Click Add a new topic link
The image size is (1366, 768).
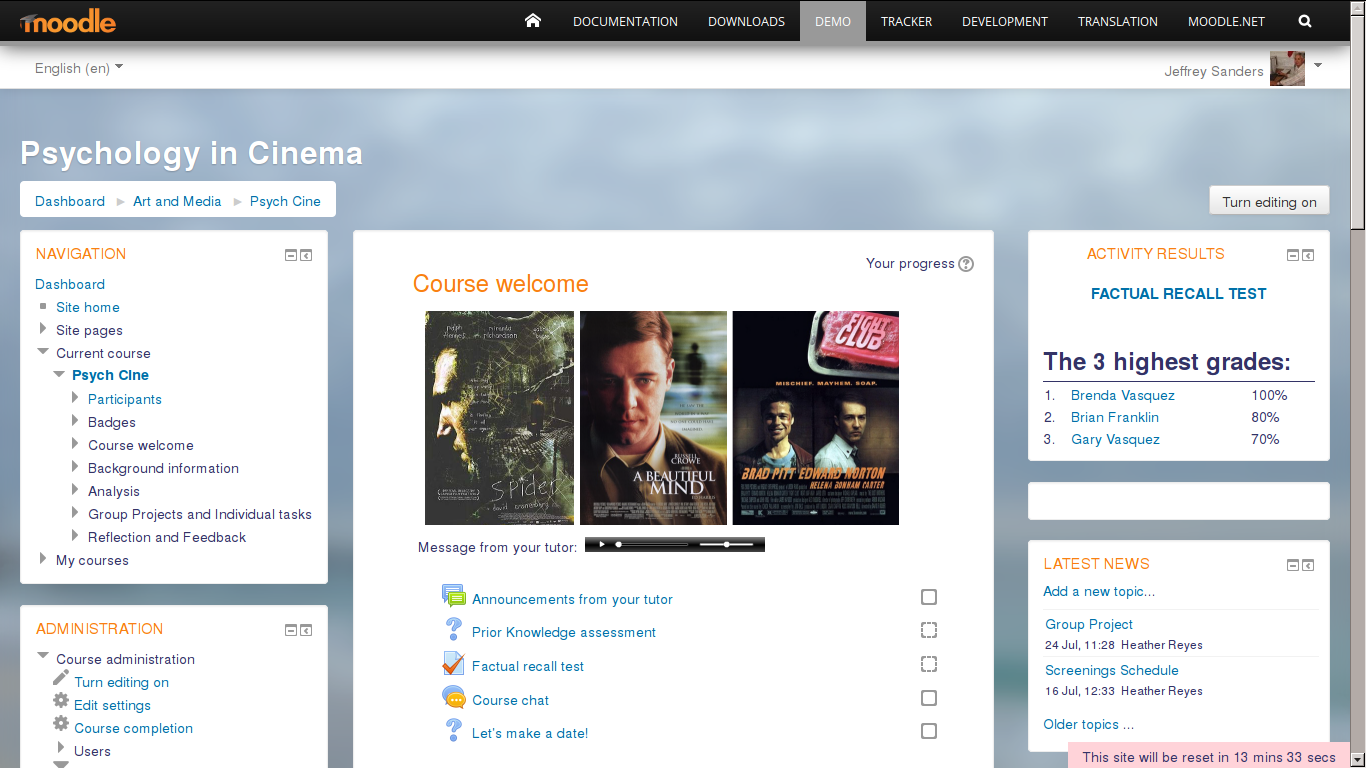(x=1099, y=591)
